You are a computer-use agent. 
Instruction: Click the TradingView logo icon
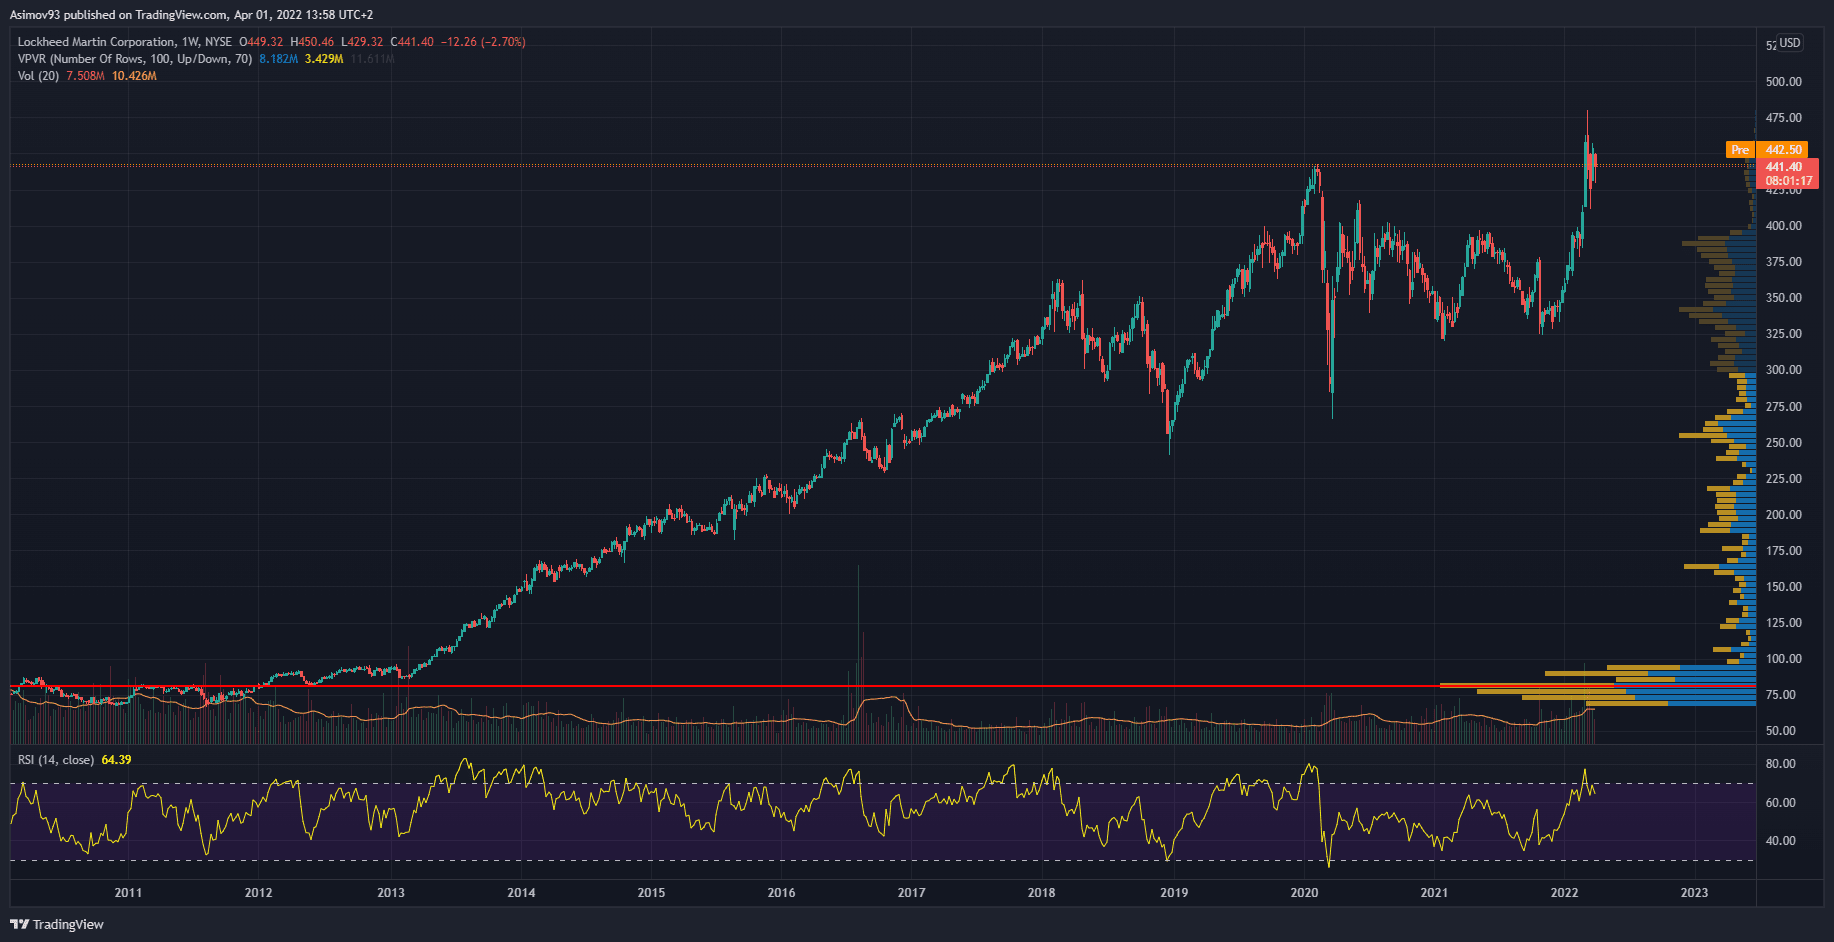click(19, 924)
